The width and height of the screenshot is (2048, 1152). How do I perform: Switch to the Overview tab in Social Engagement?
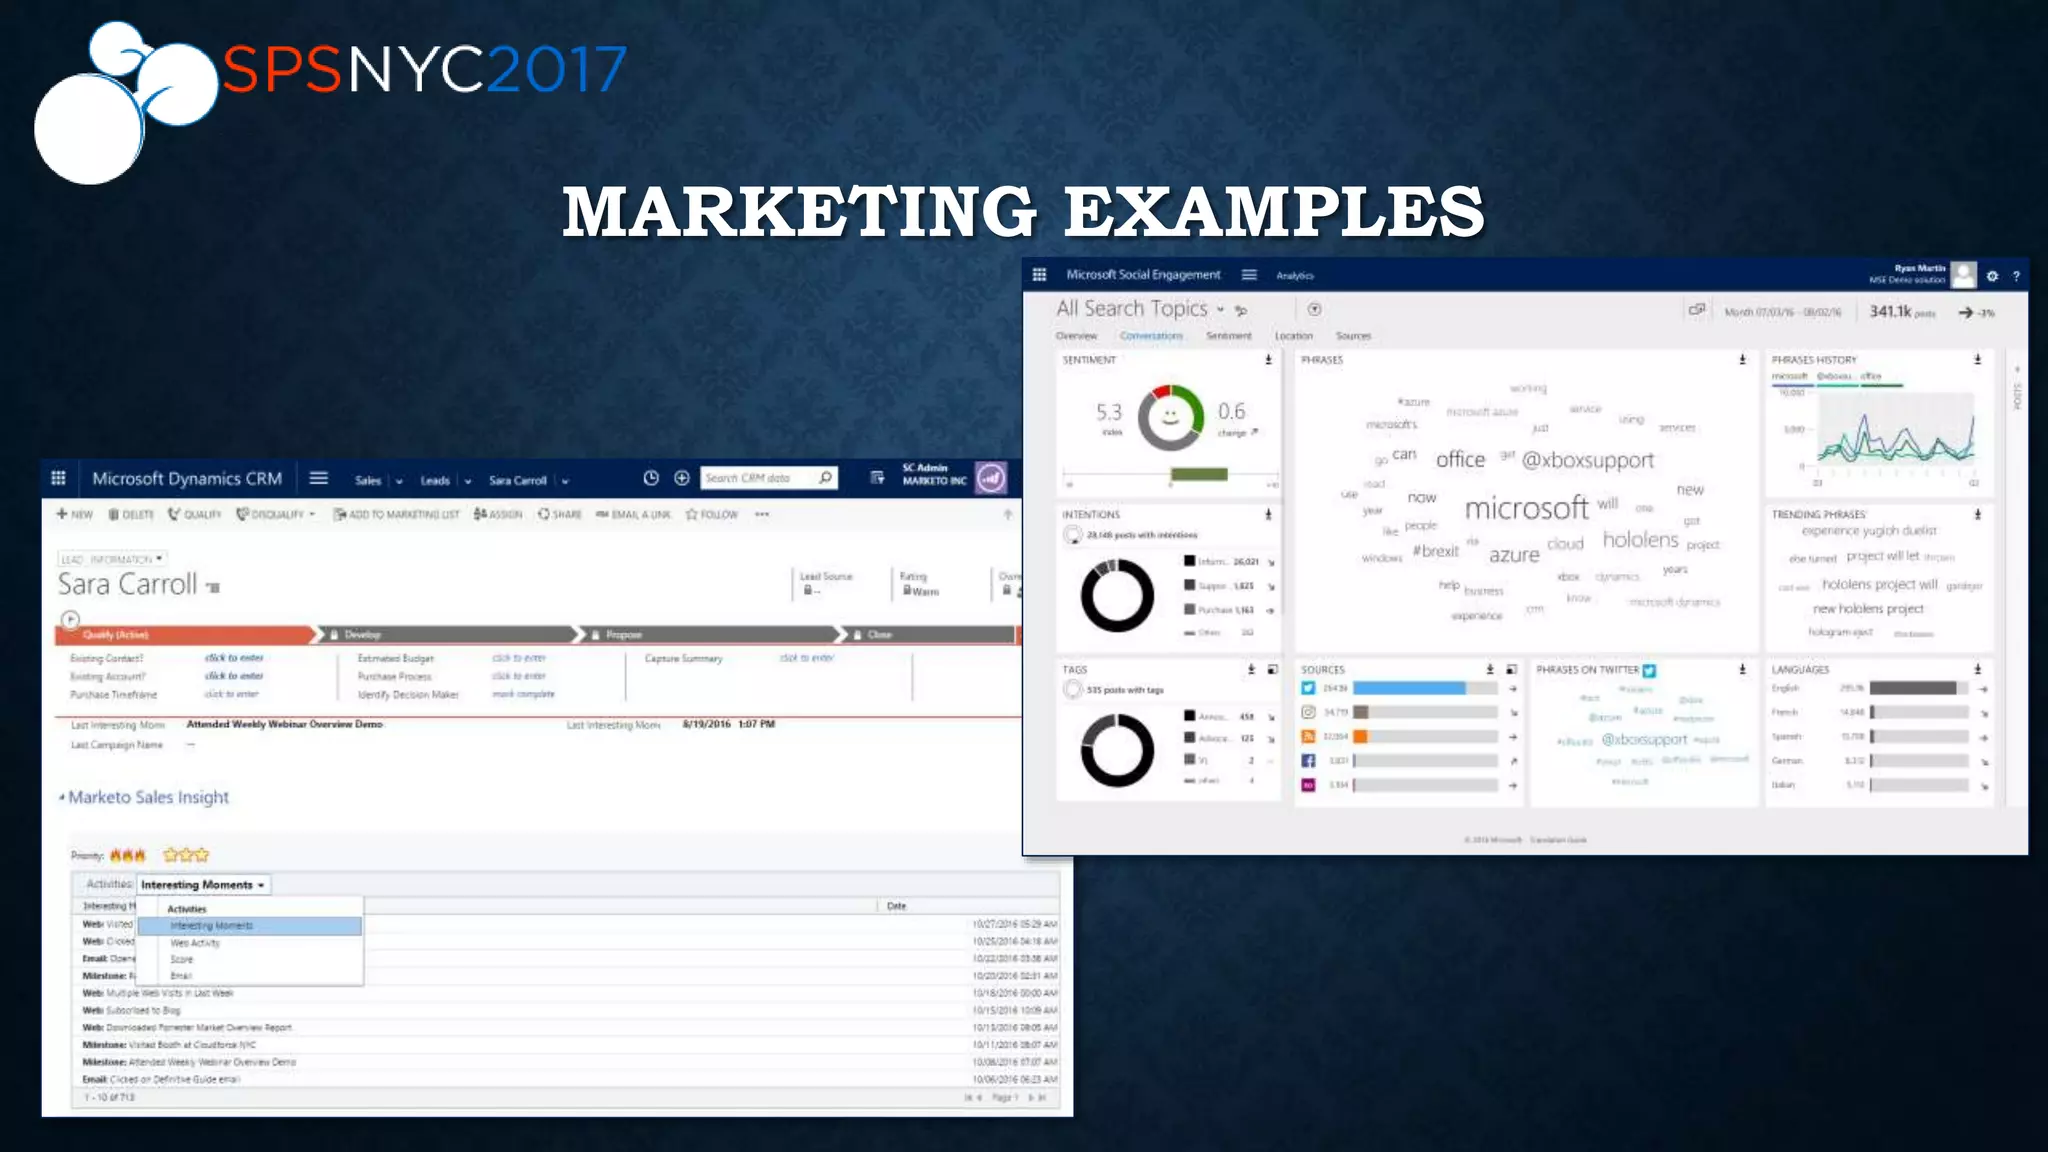pyautogui.click(x=1076, y=336)
